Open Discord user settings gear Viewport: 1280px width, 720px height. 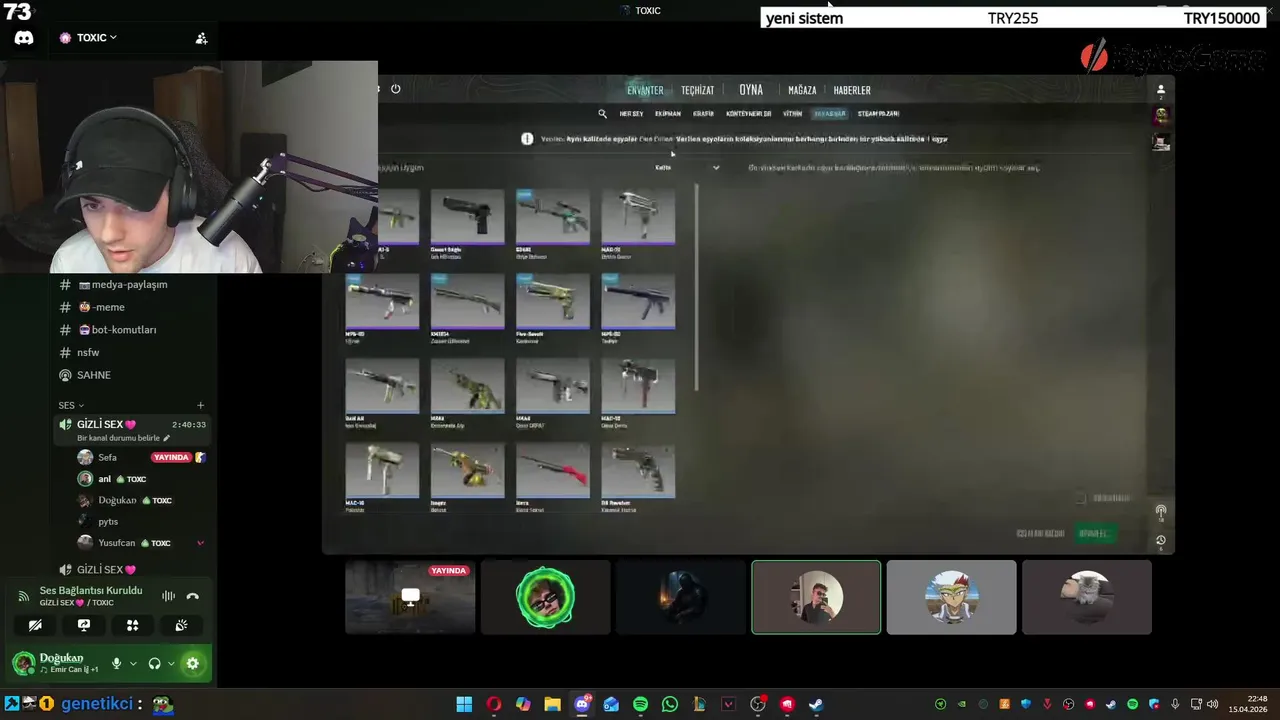point(193,663)
